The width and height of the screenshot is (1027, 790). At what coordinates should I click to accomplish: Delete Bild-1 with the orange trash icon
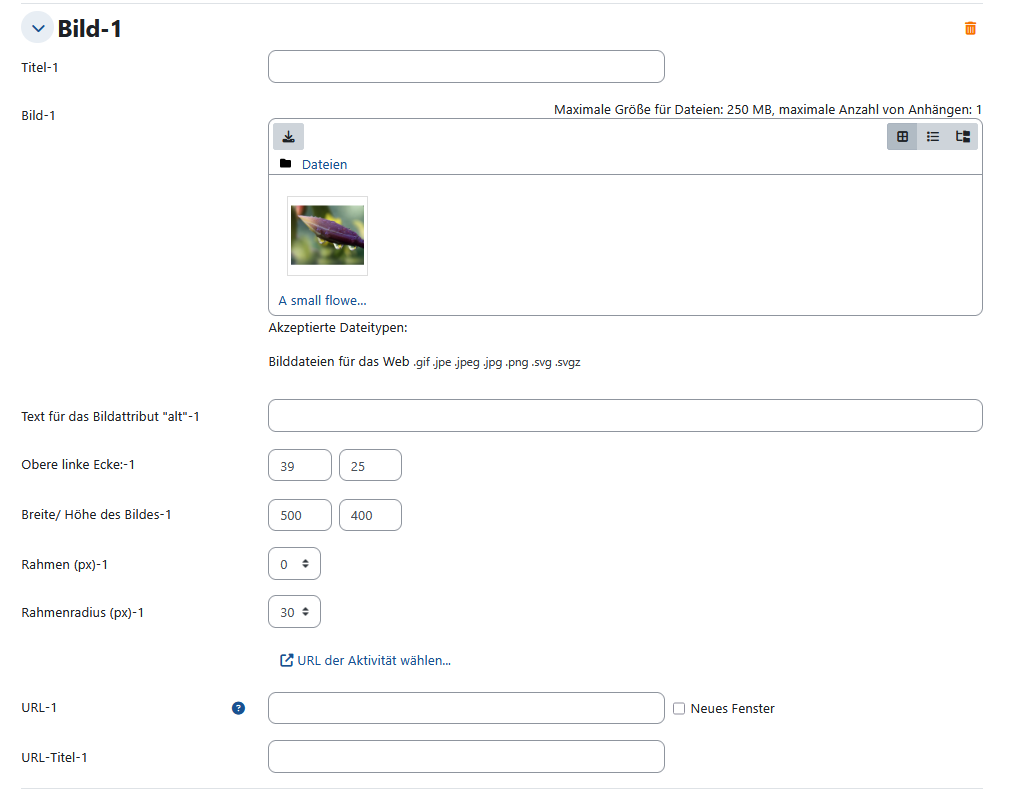(970, 28)
